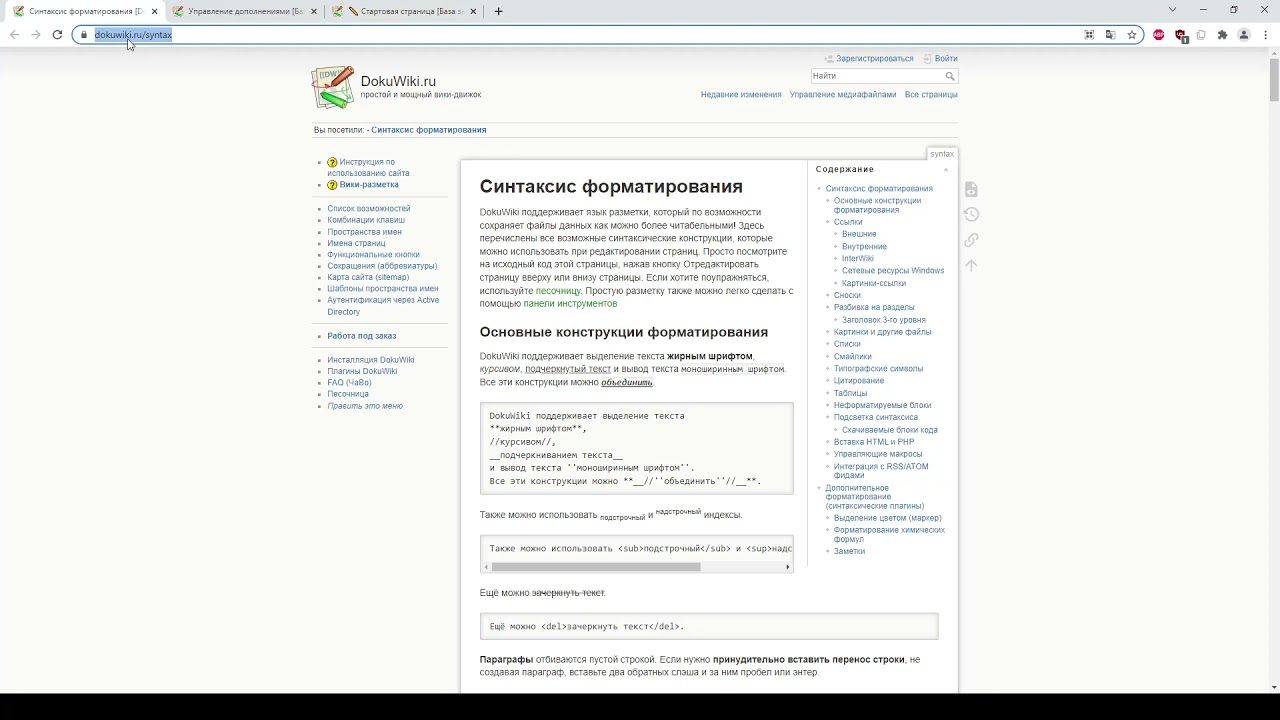This screenshot has height=720, width=1280.
Task: Jump to Смайлики in contents
Action: 853,356
